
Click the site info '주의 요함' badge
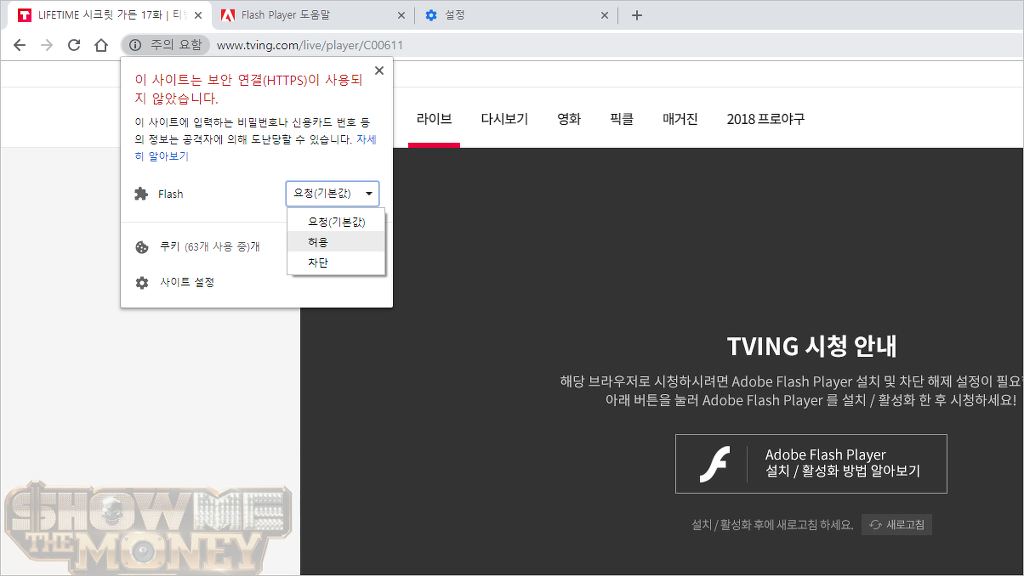(x=165, y=45)
